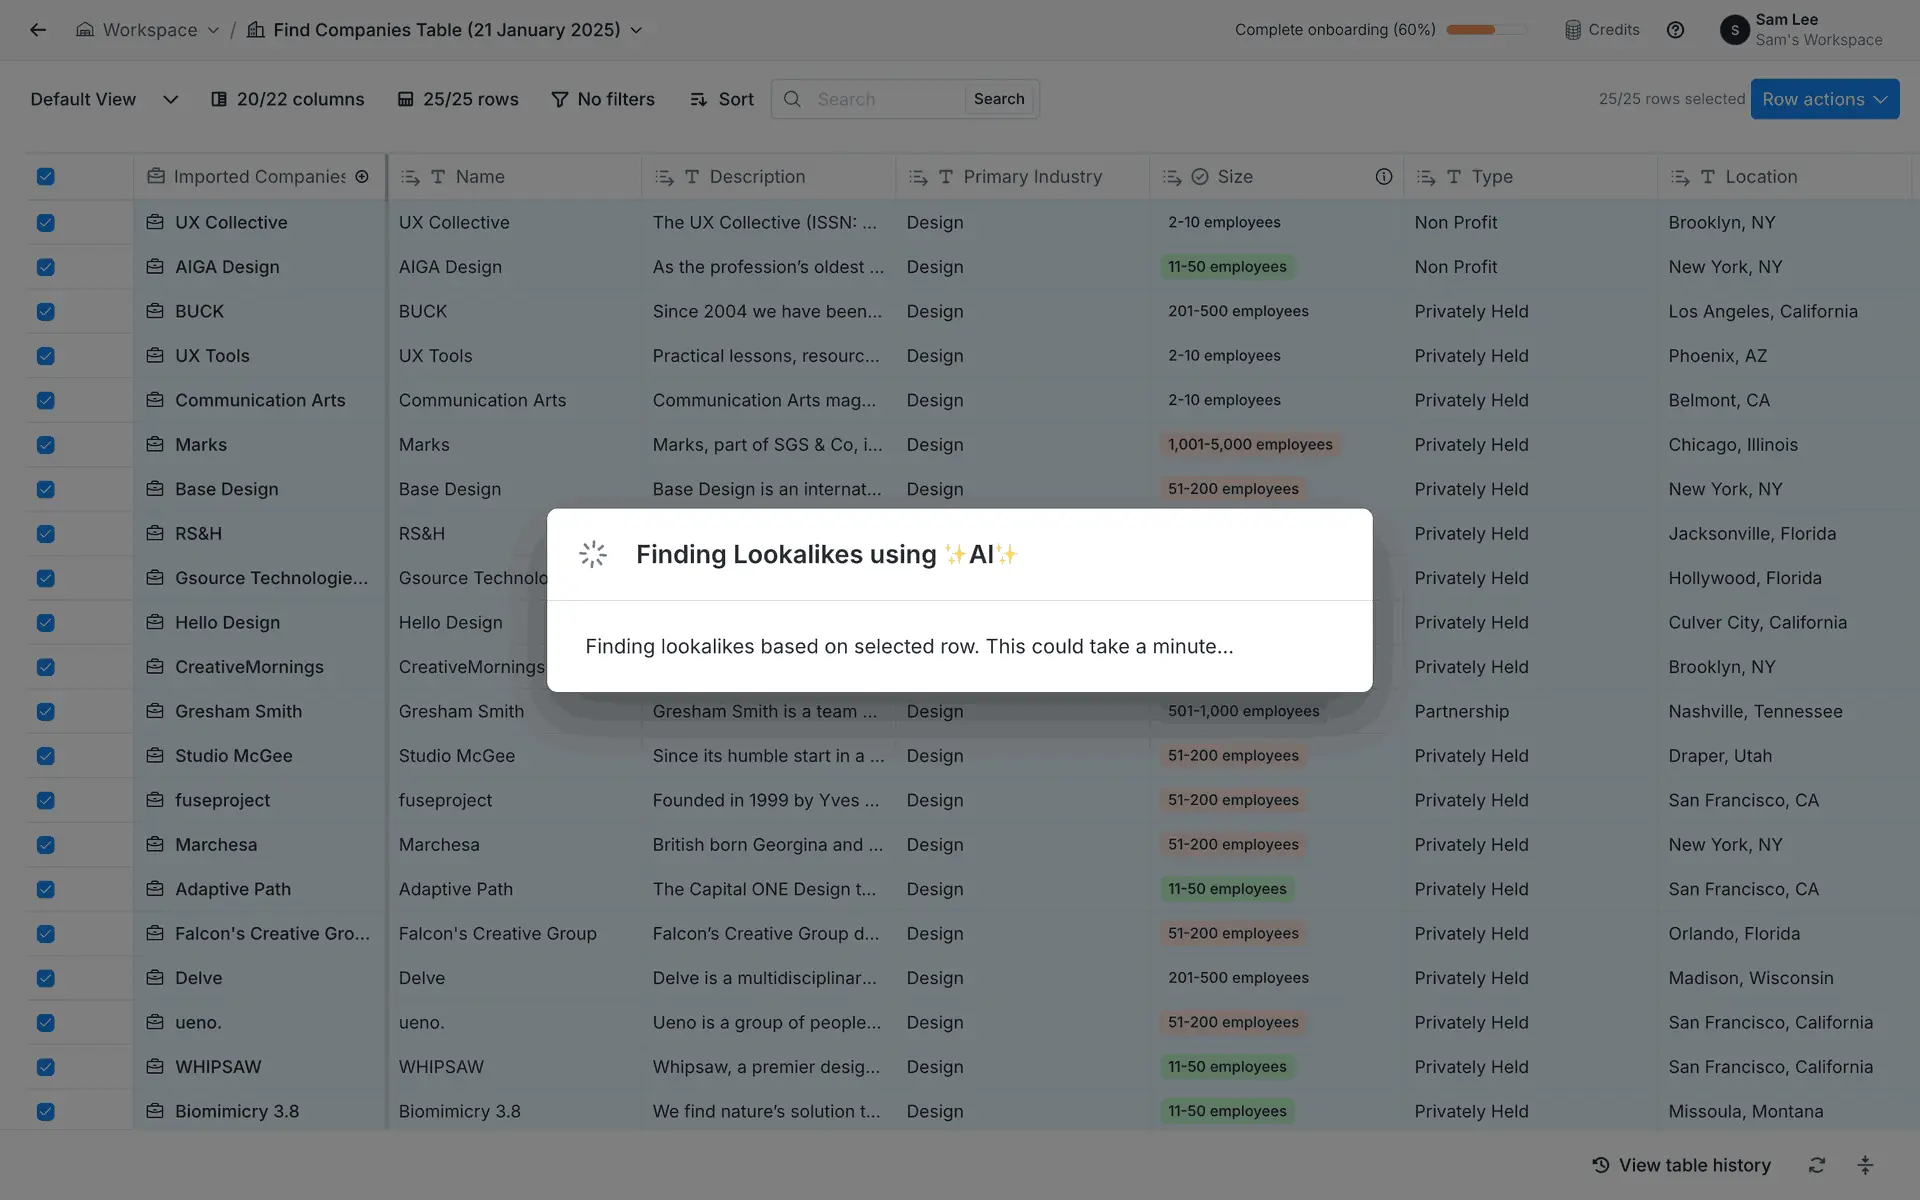The height and width of the screenshot is (1200, 1920).
Task: Toggle the Delve row checkbox
Action: [x=46, y=978]
